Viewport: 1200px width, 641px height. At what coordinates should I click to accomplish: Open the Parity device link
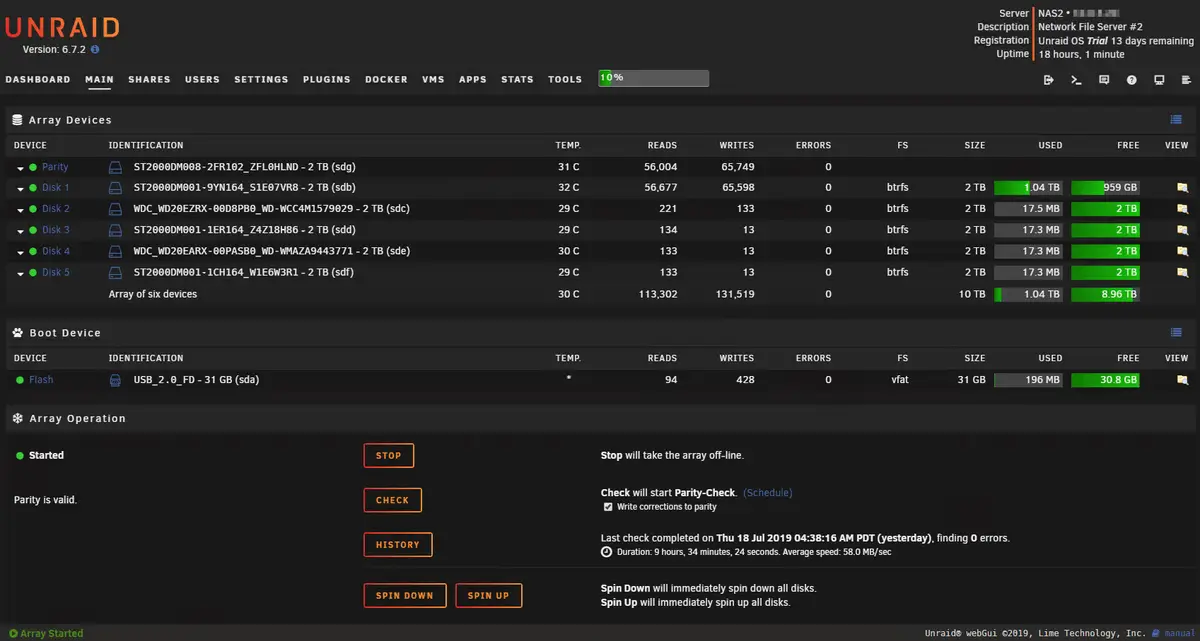point(55,167)
